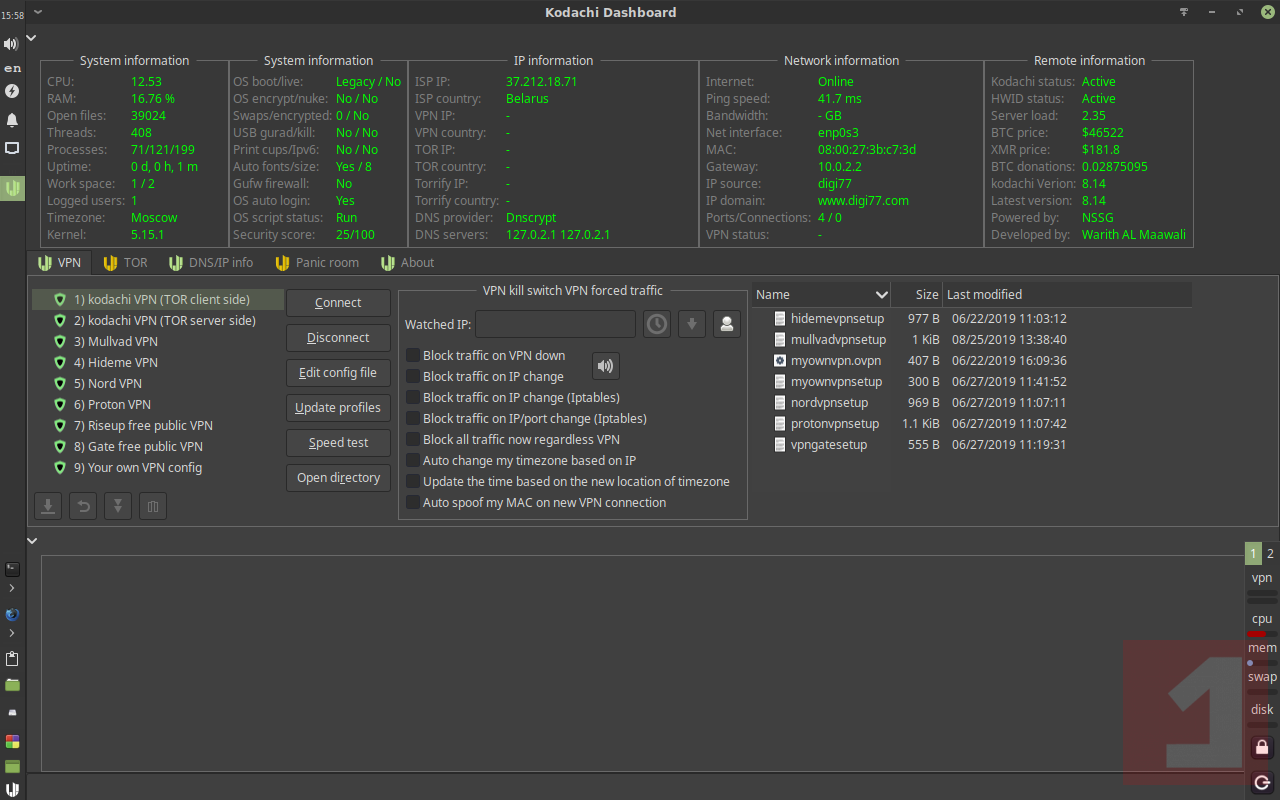This screenshot has height=800, width=1280.
Task: Open the notifications bell icon
Action: (x=12, y=120)
